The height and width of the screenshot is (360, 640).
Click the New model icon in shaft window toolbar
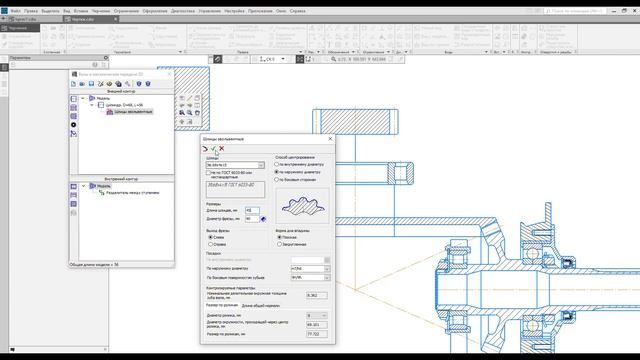click(x=73, y=84)
